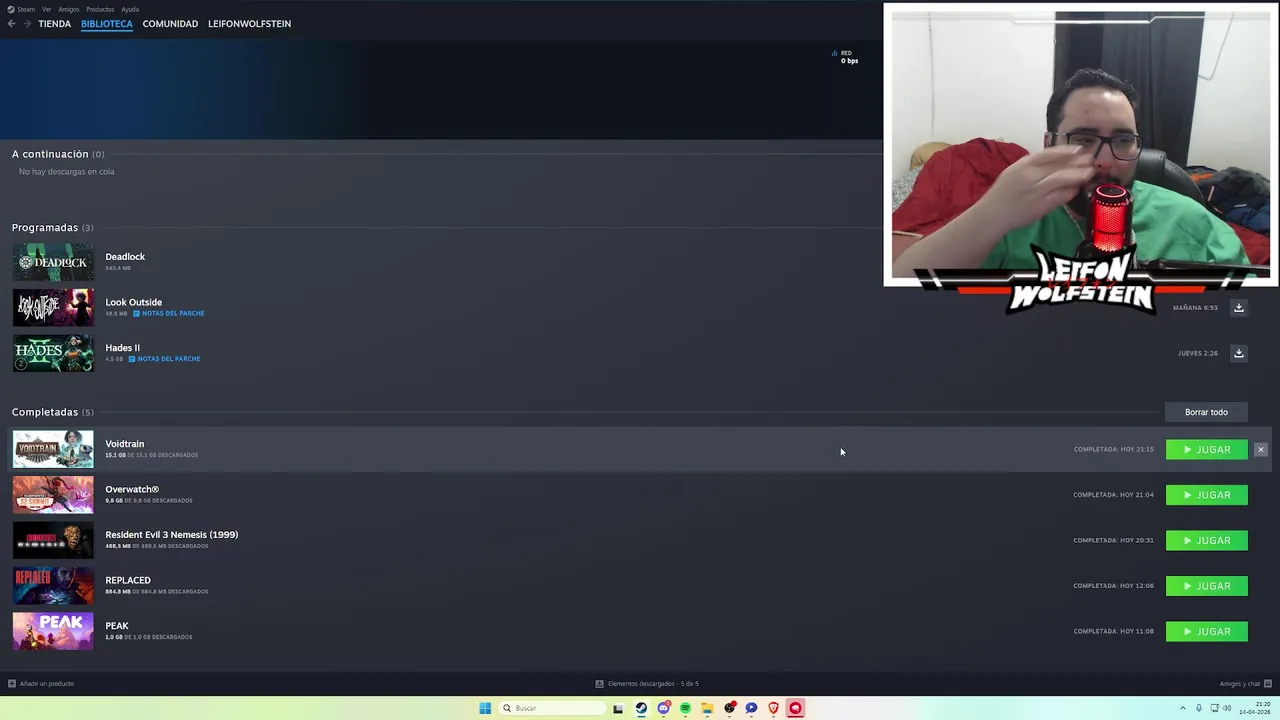
Task: Click the REPLACED title text
Action: tap(128, 581)
